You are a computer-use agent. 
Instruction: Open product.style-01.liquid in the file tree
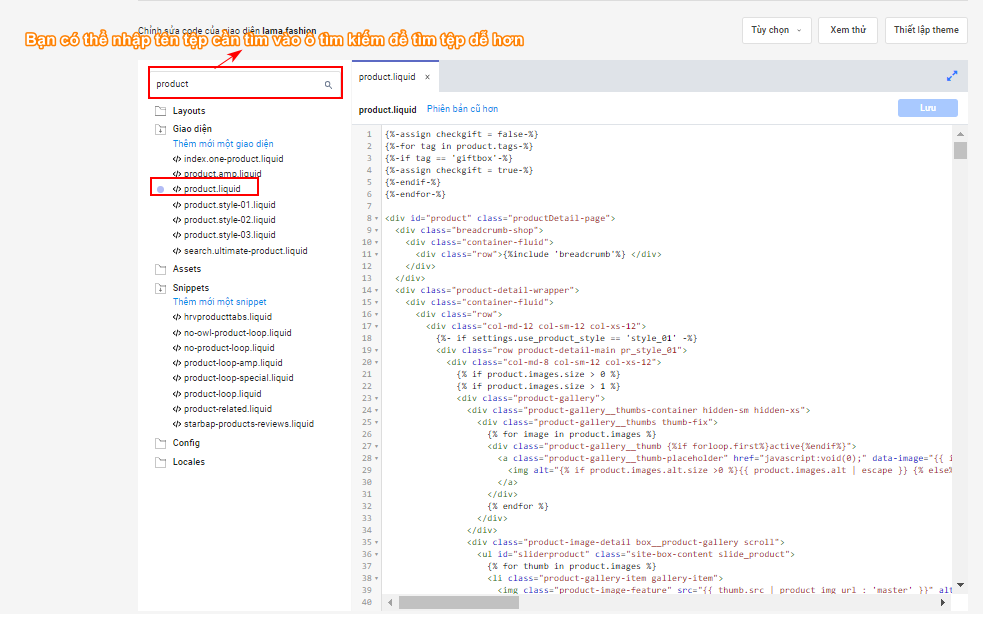(229, 205)
